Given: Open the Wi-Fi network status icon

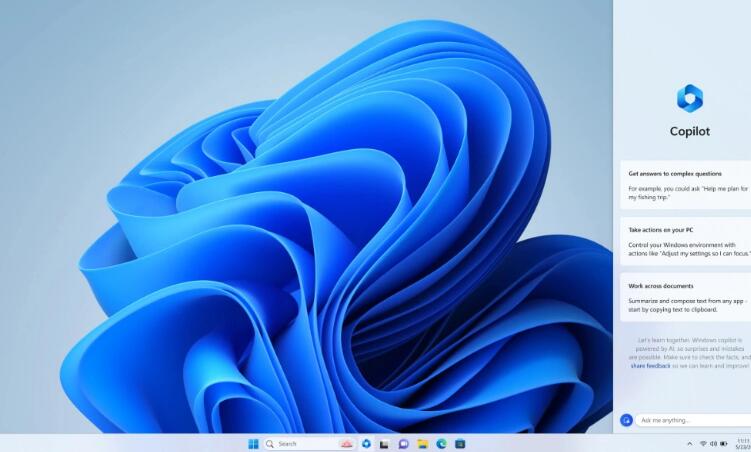Looking at the screenshot, I should (702, 443).
